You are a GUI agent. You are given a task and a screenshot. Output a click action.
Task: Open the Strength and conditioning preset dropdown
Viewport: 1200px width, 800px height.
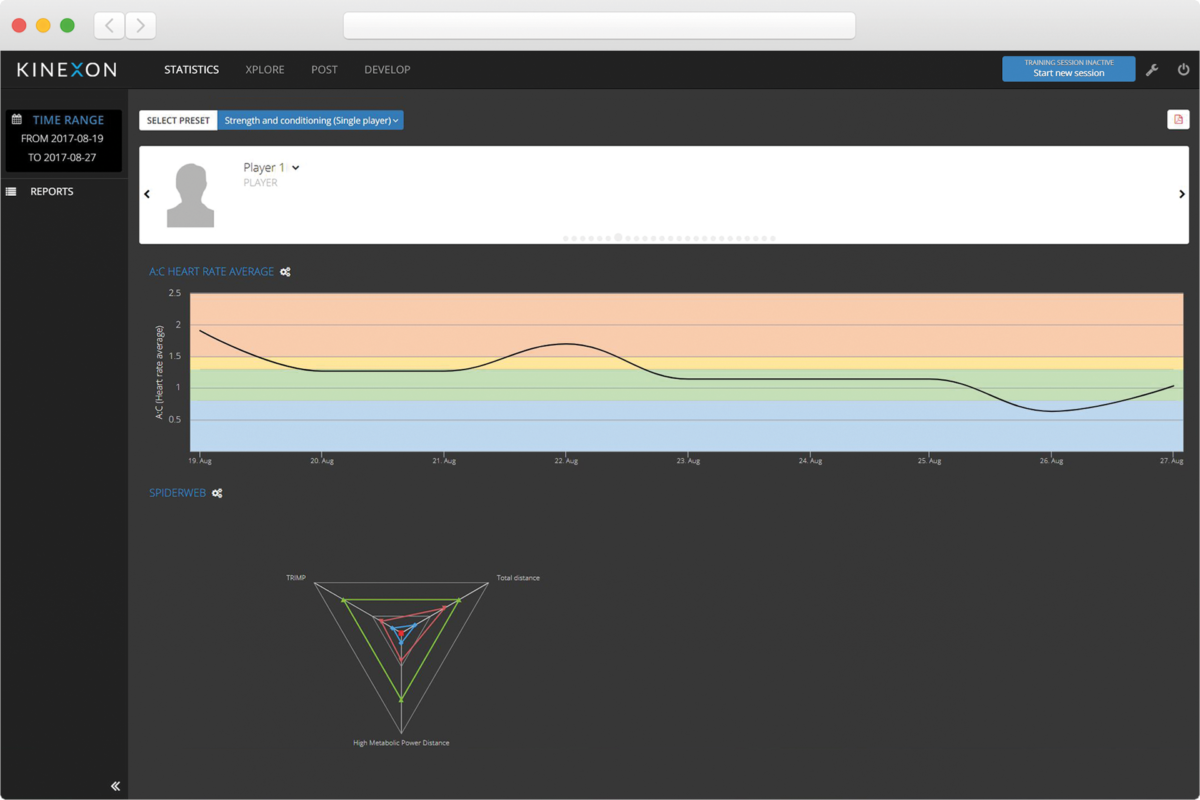pyautogui.click(x=310, y=120)
